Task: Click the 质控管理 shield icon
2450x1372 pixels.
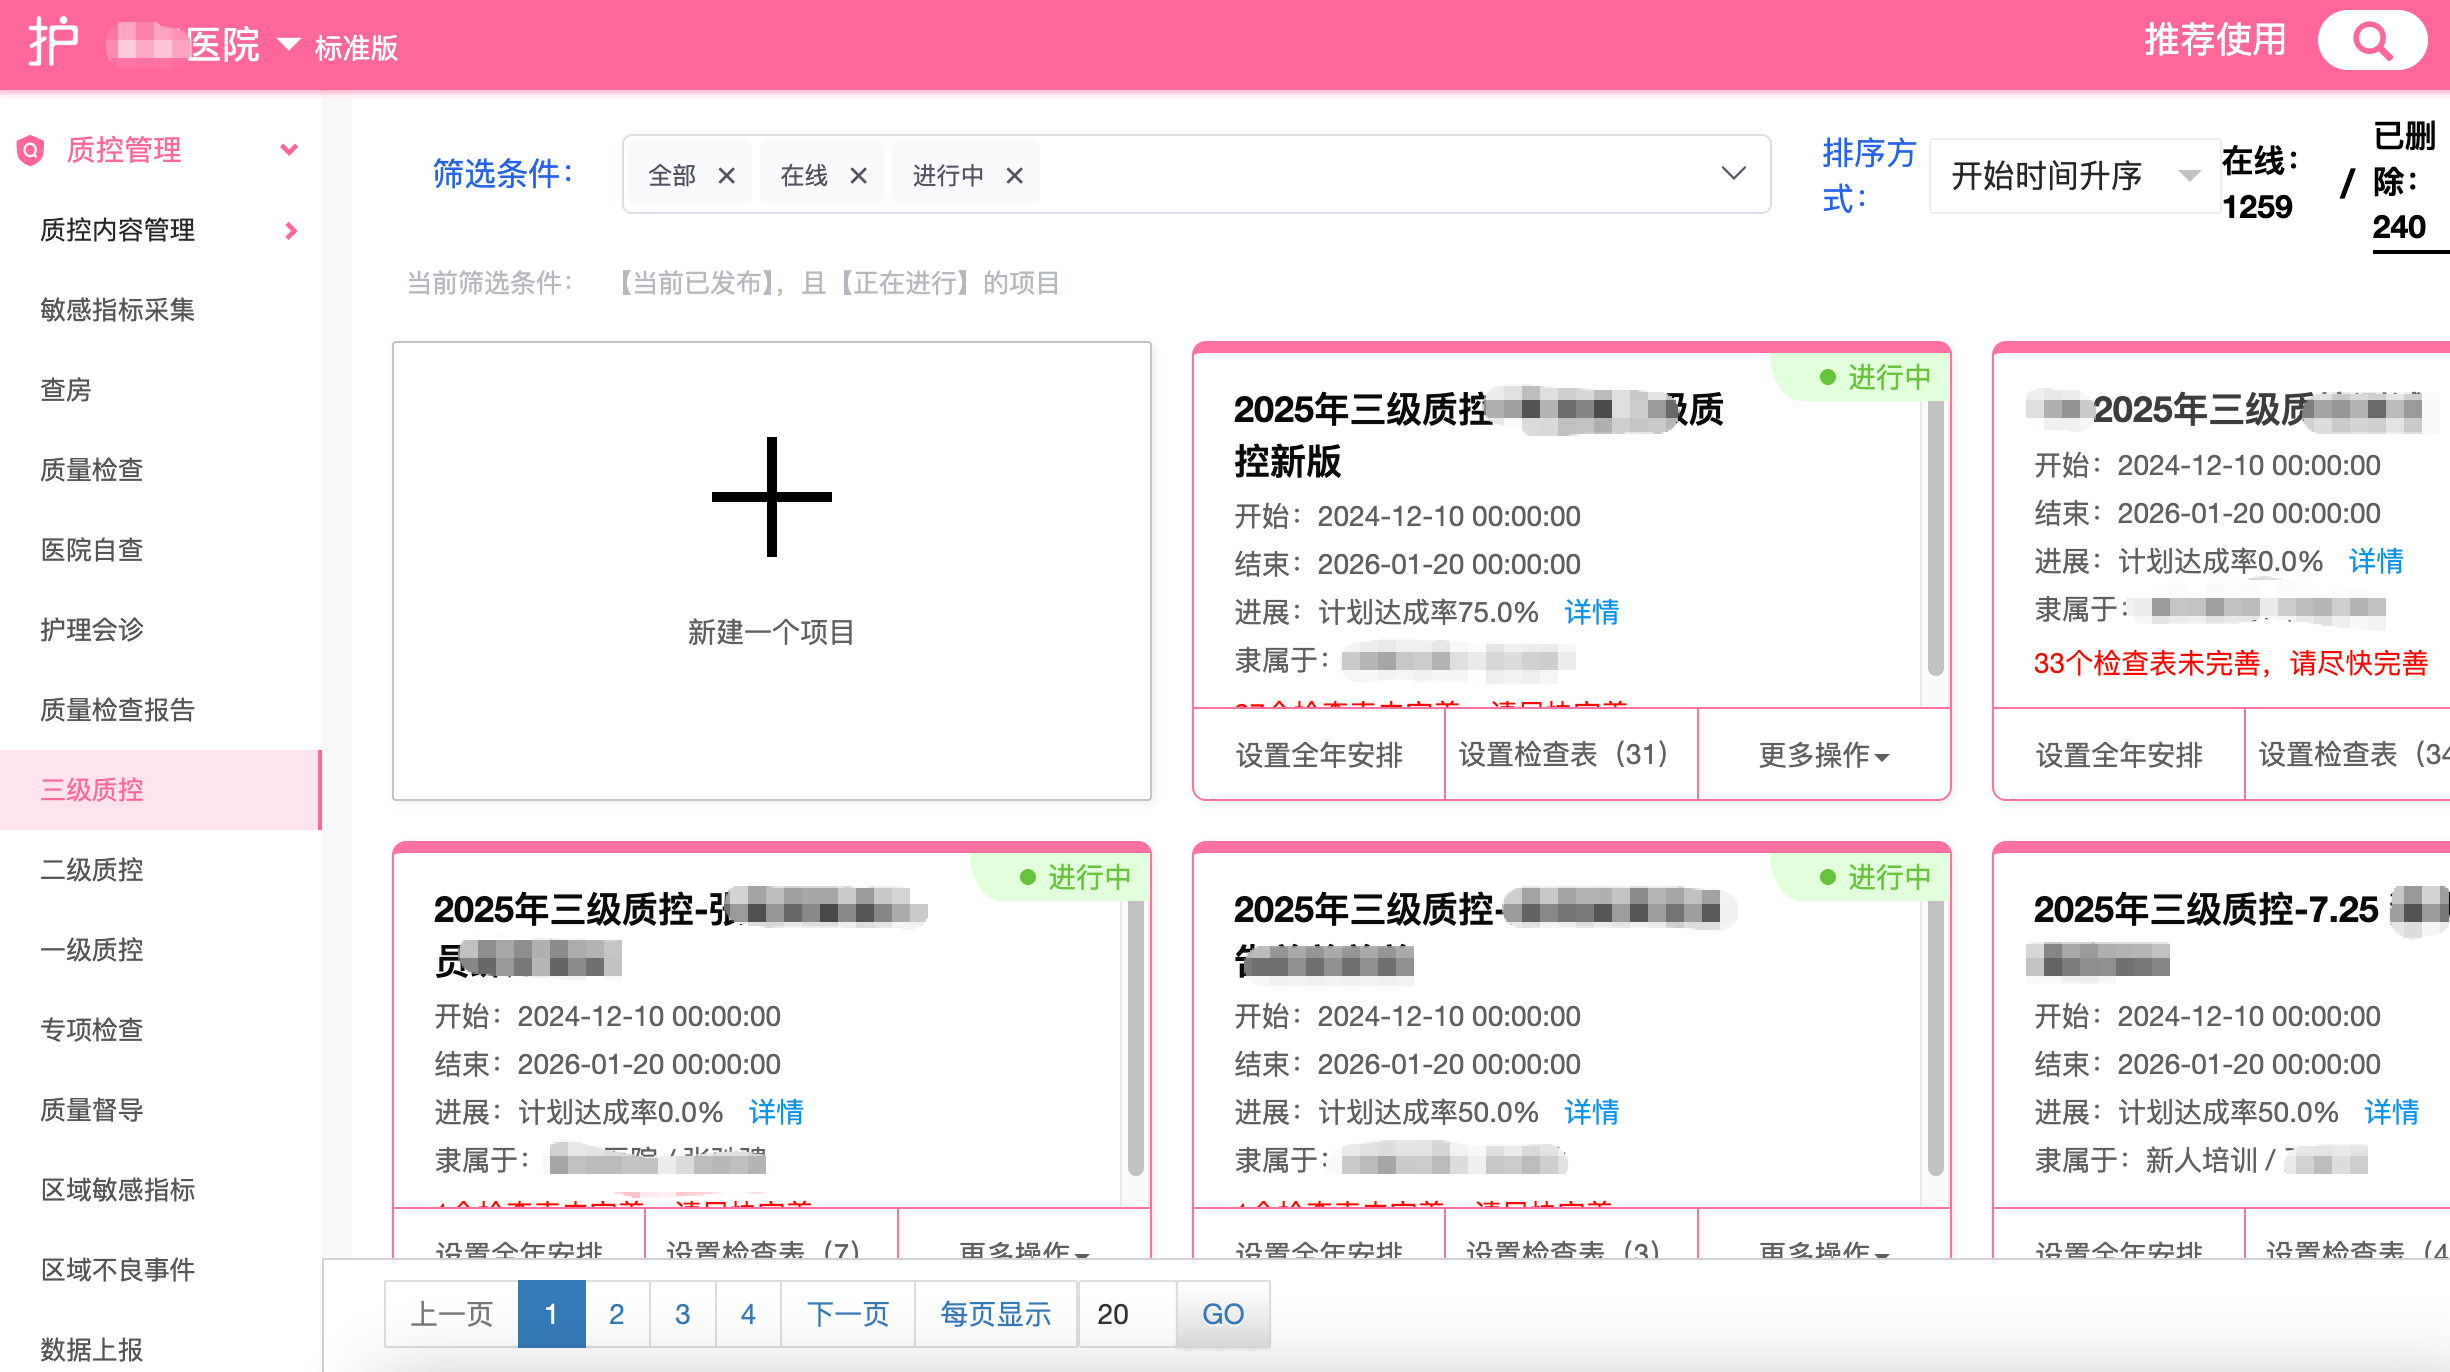Action: tap(31, 150)
